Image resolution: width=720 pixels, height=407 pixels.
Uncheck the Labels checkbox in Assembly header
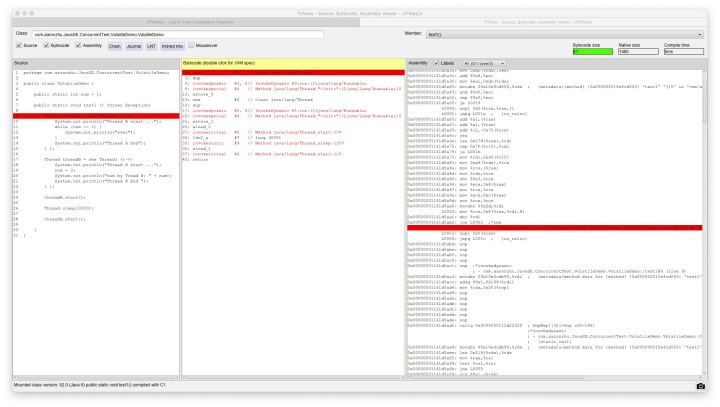tap(436, 63)
